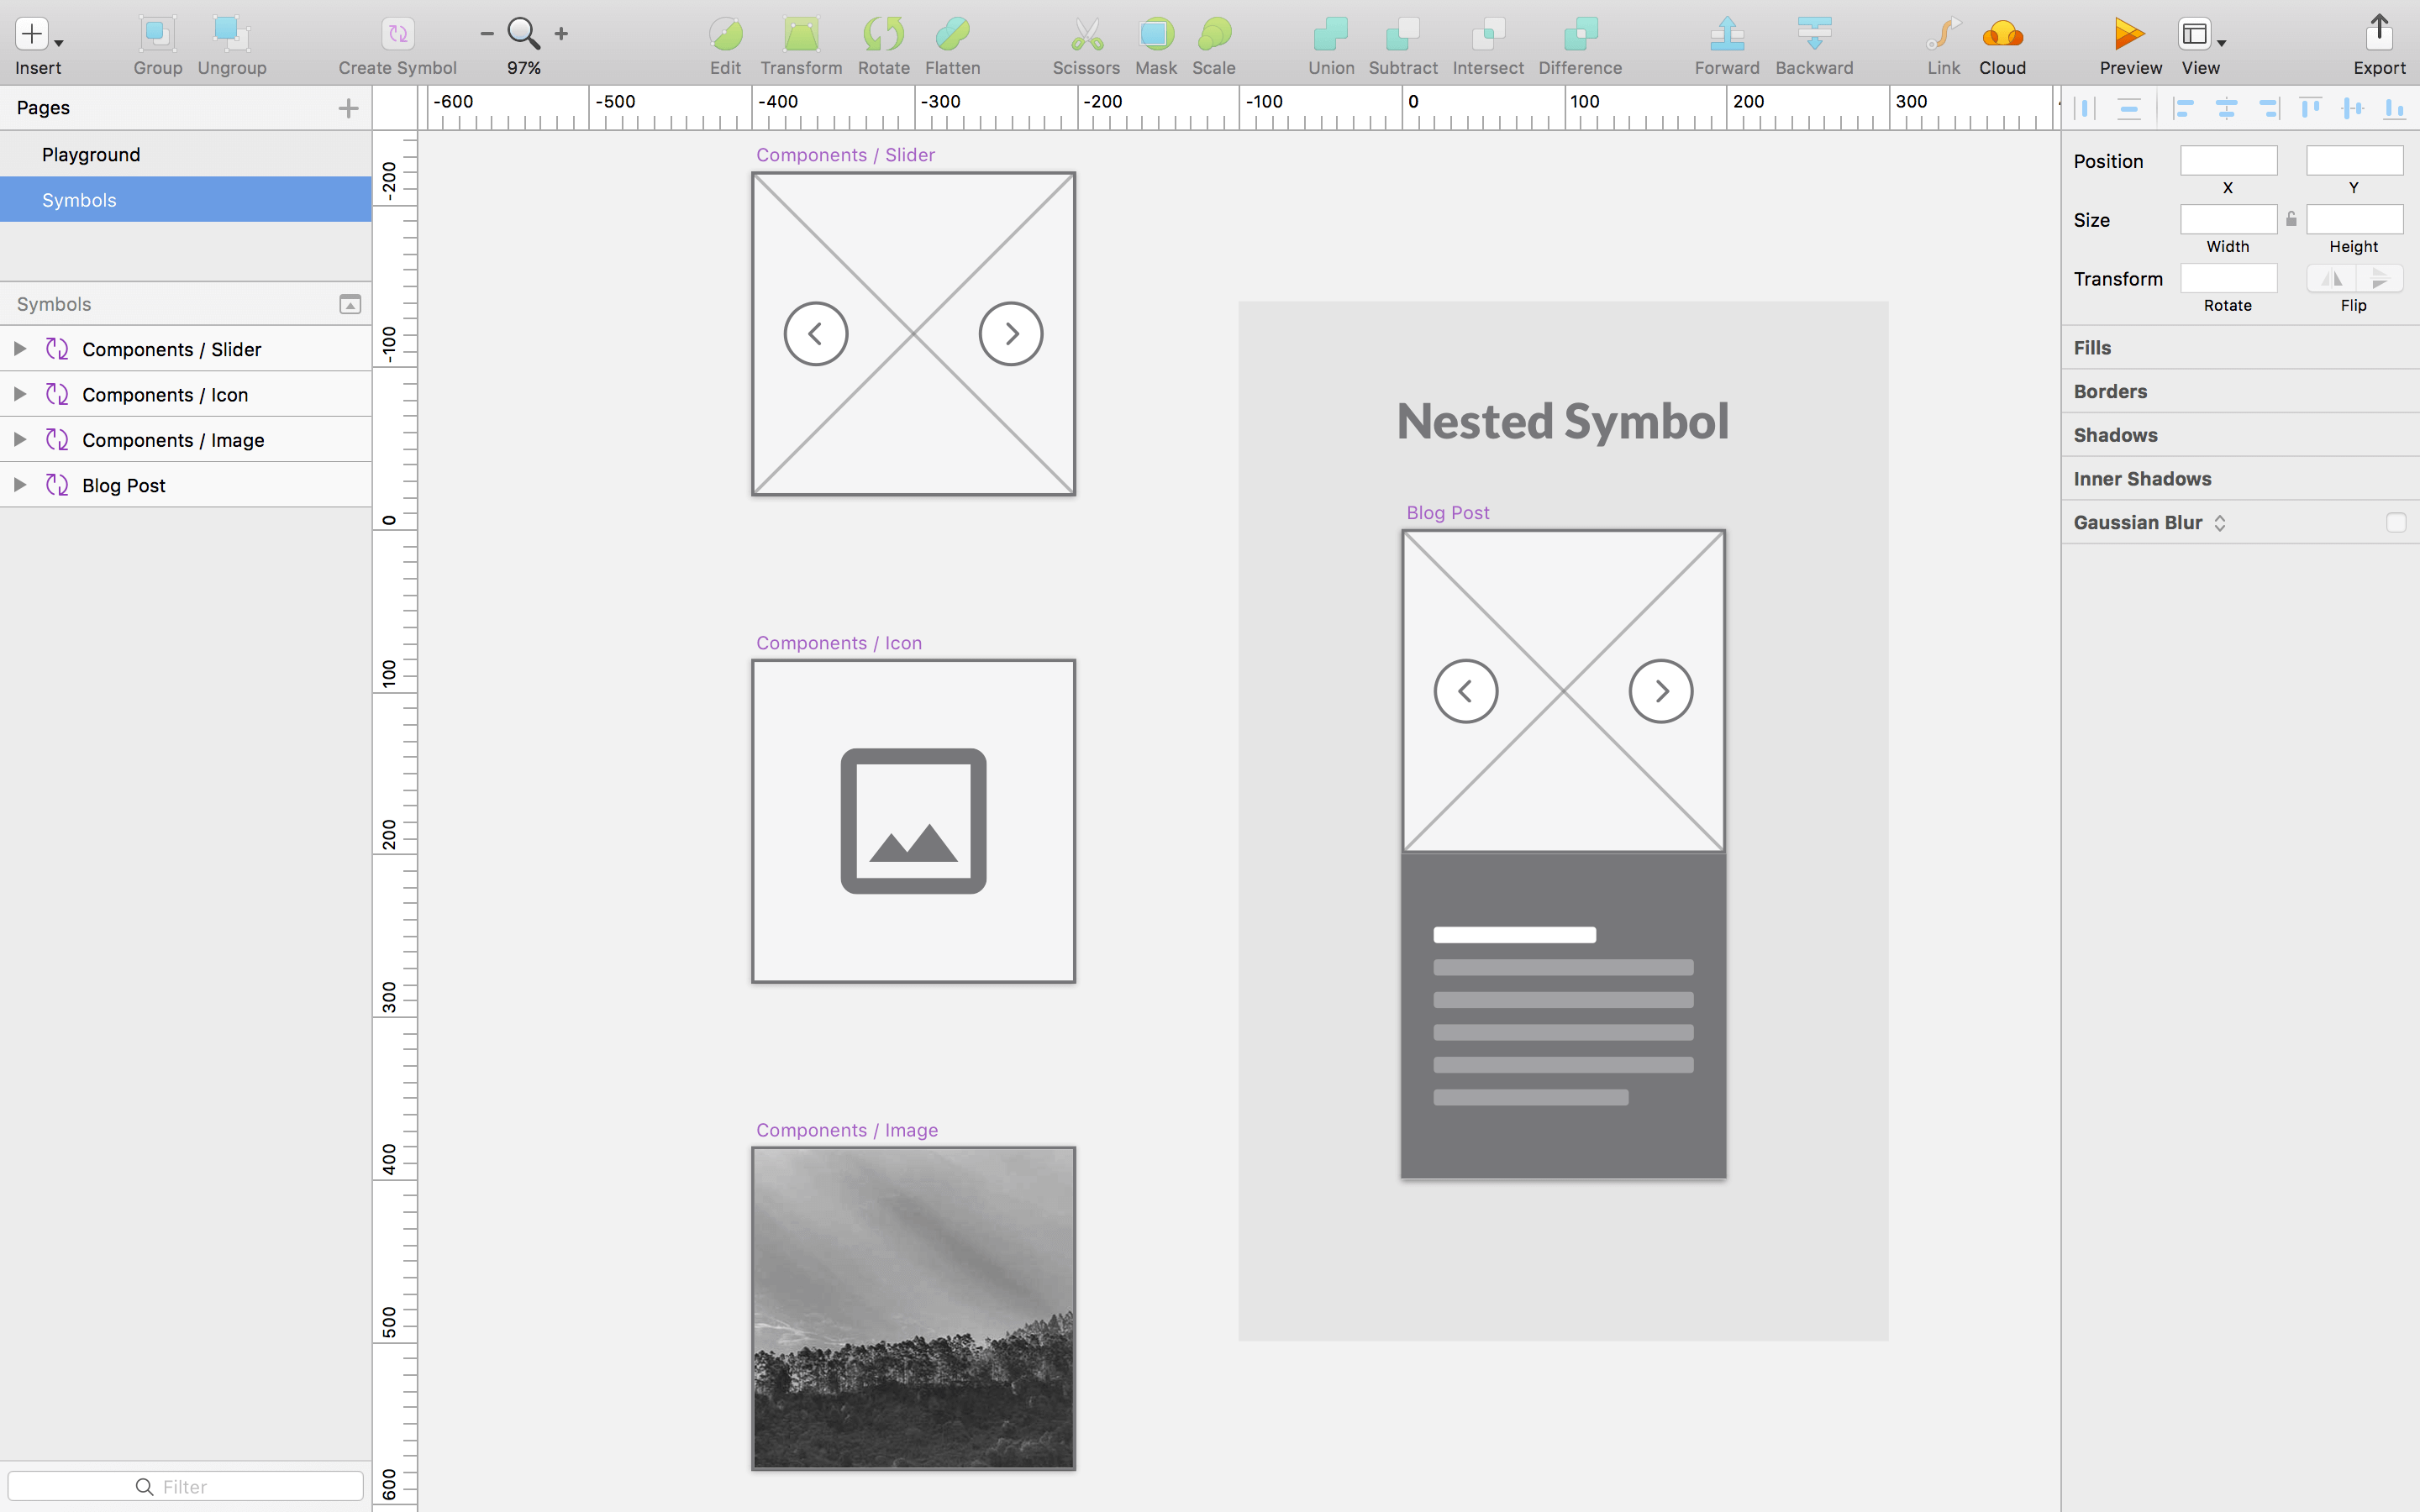The width and height of the screenshot is (2420, 1512).
Task: Toggle the size proportions lock
Action: pos(2291,219)
